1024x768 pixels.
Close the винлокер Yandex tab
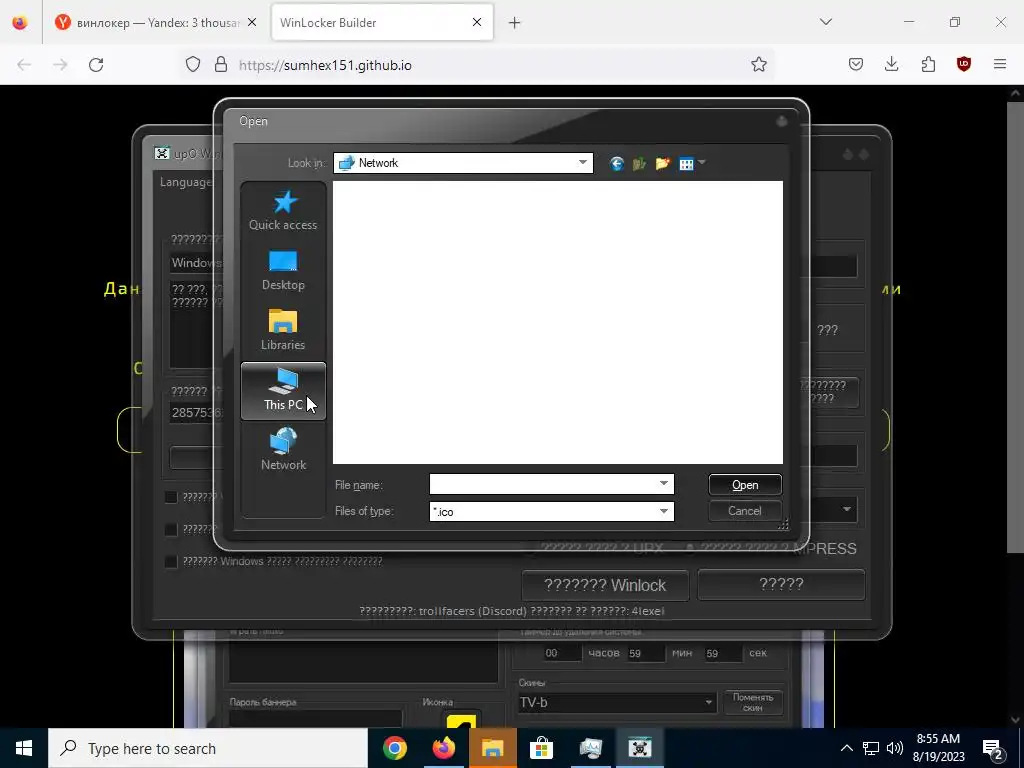click(252, 22)
